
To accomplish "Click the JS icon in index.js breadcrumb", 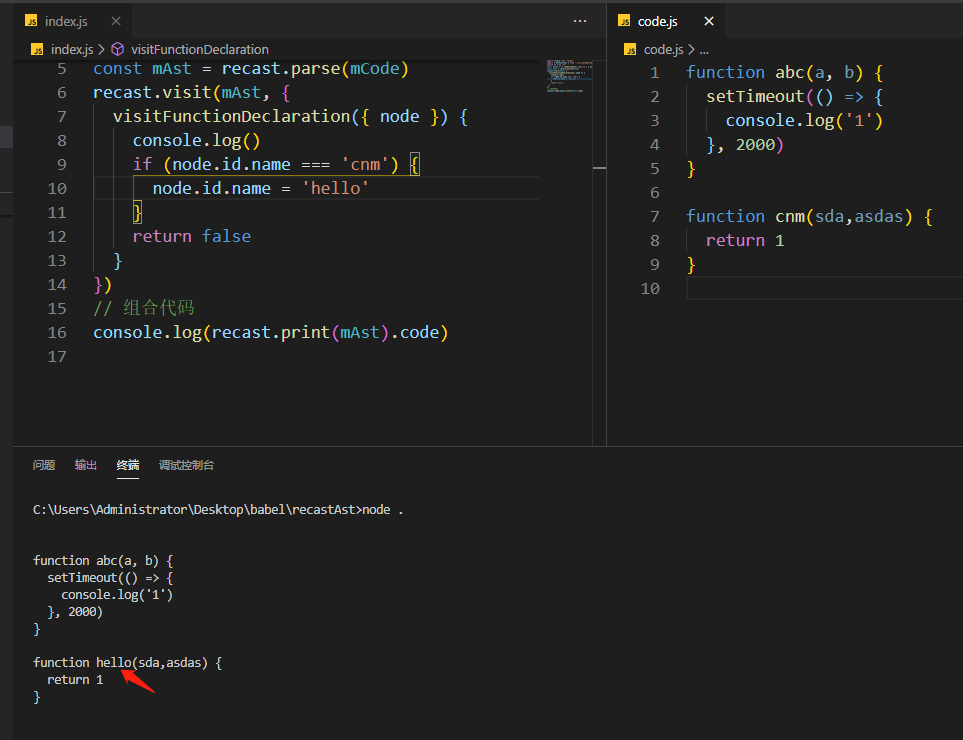I will pos(37,50).
